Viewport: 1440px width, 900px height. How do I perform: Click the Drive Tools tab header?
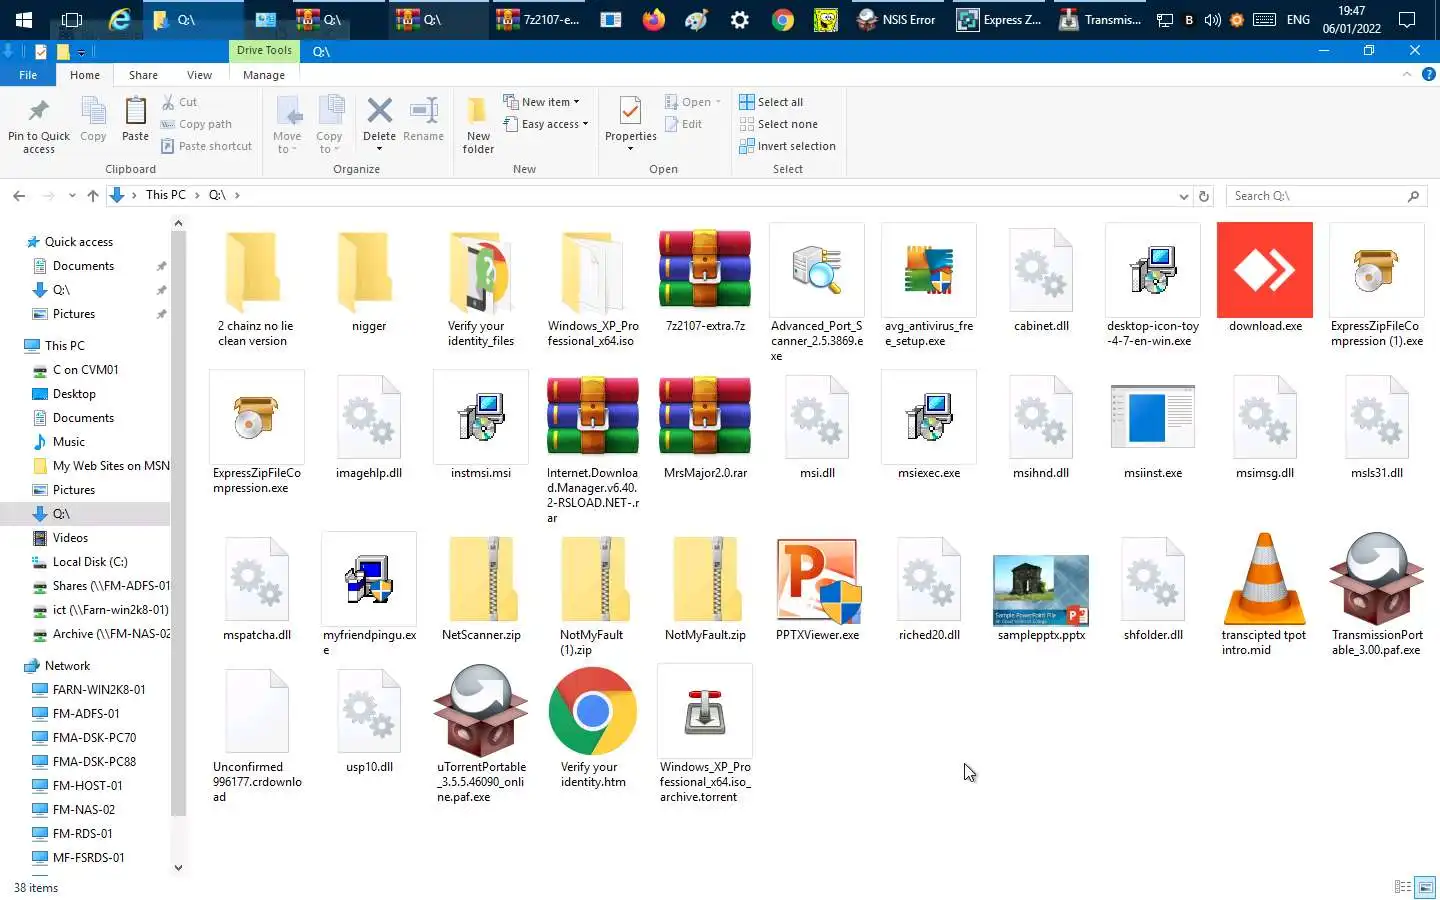click(x=264, y=50)
